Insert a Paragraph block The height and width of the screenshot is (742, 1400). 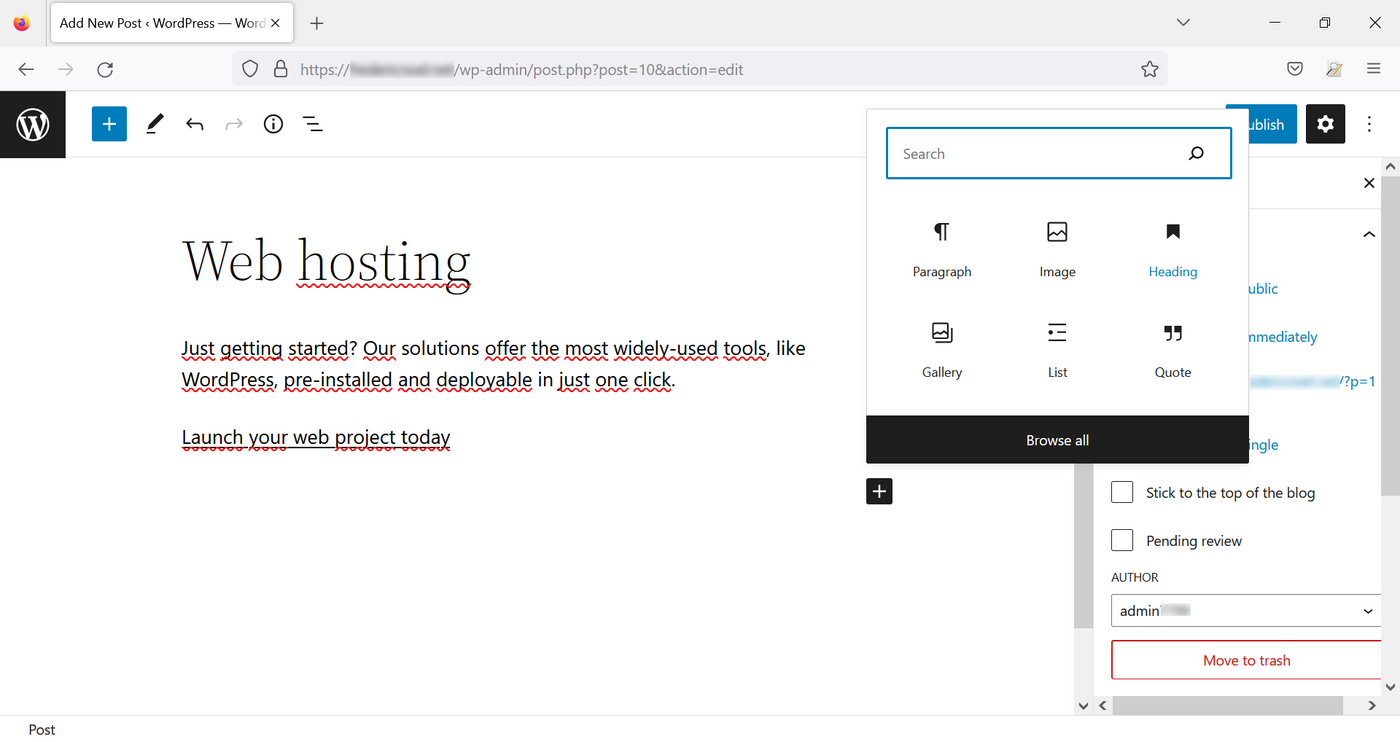tap(941, 248)
